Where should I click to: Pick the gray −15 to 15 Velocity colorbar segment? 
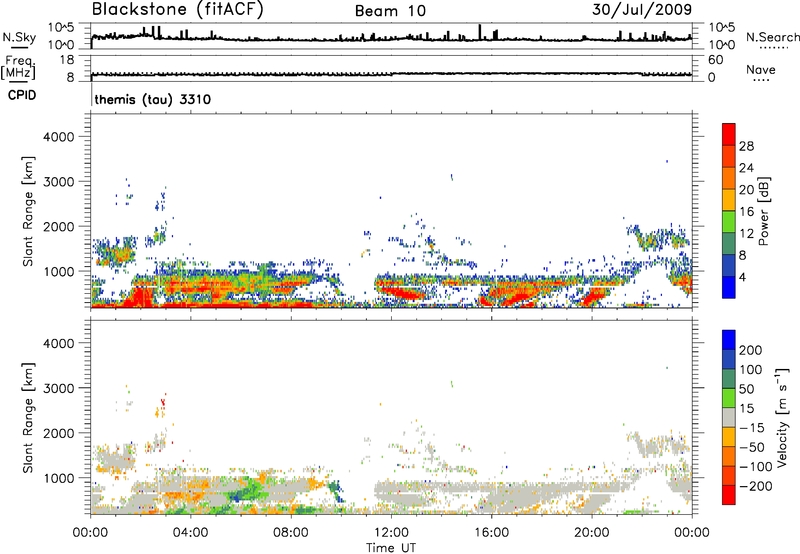coord(729,417)
